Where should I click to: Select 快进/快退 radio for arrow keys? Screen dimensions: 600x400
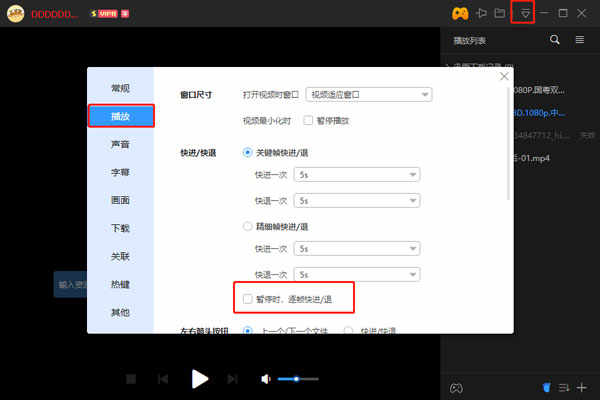click(348, 330)
